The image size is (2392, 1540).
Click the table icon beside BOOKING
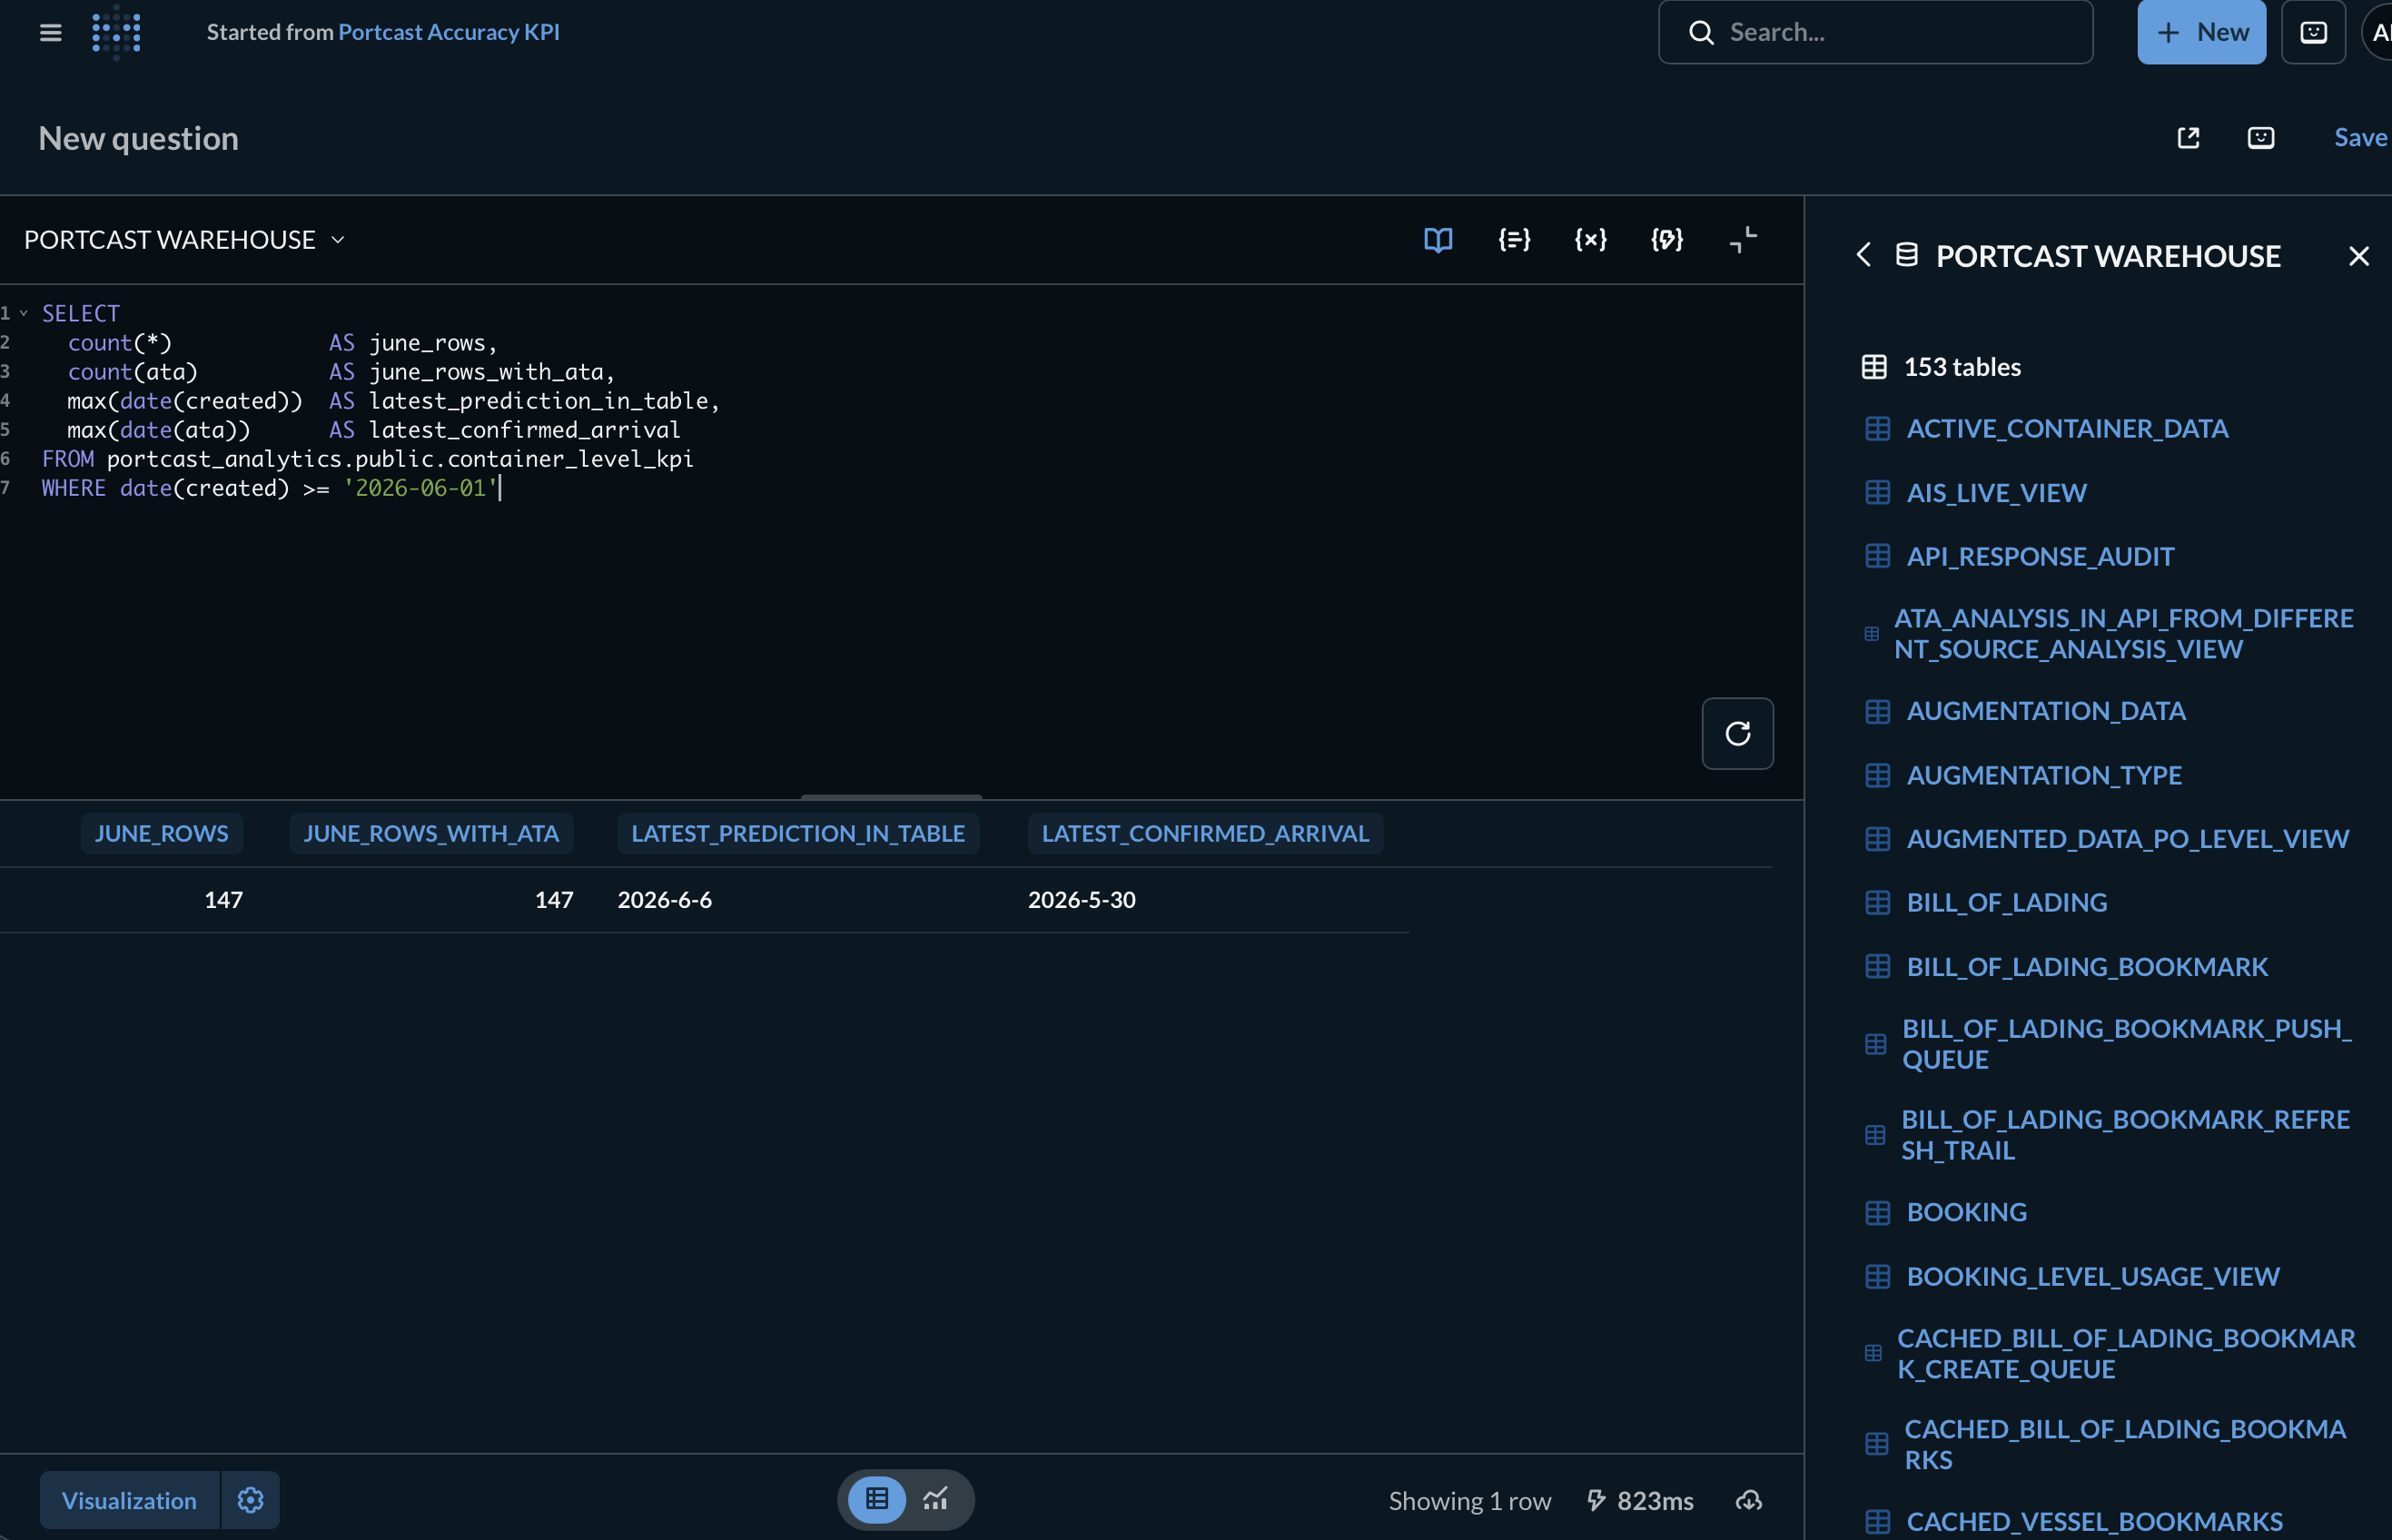point(1877,1212)
